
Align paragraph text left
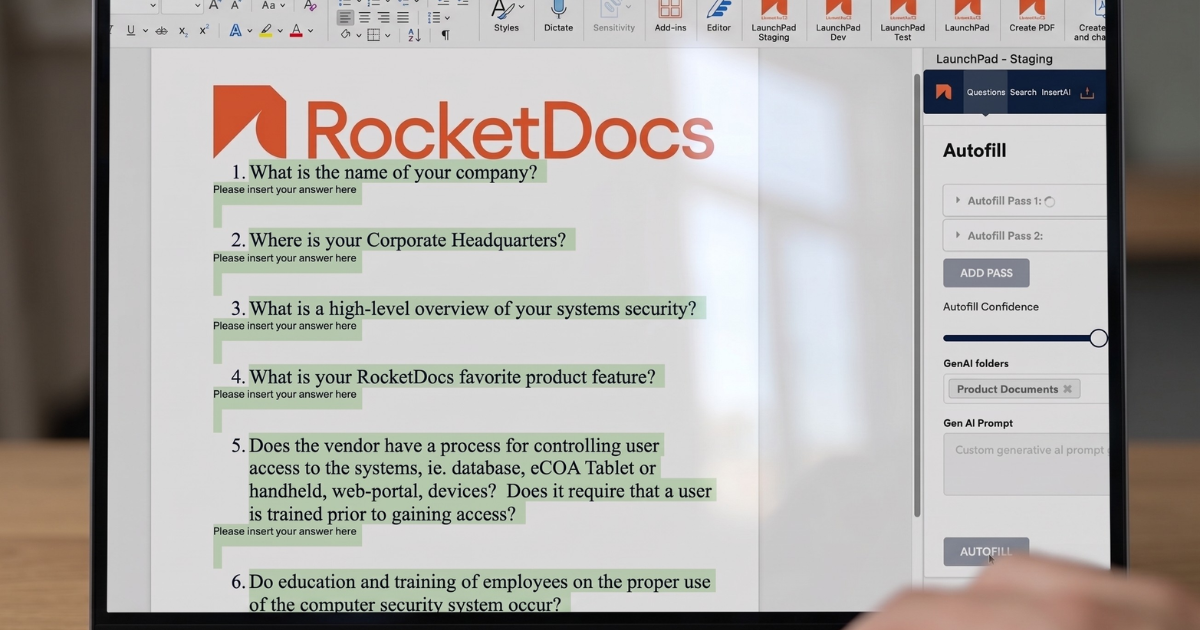(x=345, y=17)
